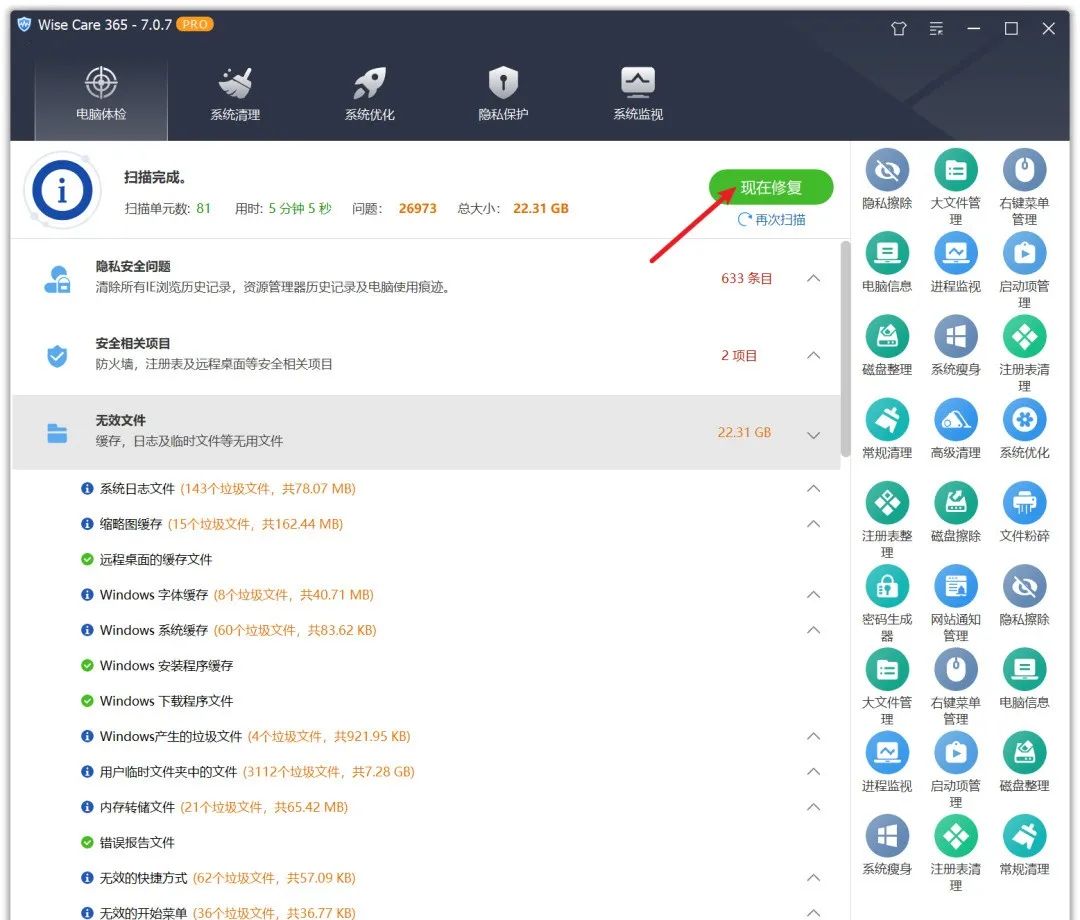The image size is (1080, 920).
Task: Expand the Windows产生的垃圾文件 row chevron
Action: 813,736
